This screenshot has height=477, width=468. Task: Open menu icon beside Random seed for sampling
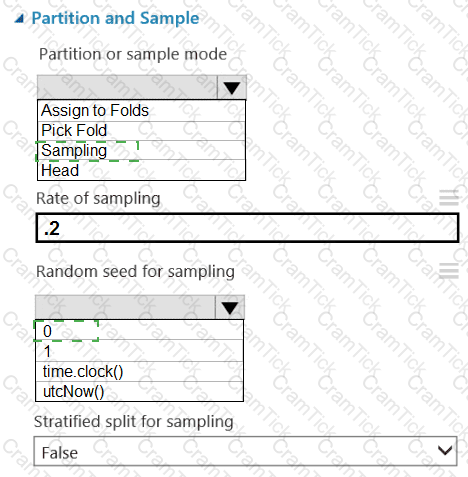[449, 271]
